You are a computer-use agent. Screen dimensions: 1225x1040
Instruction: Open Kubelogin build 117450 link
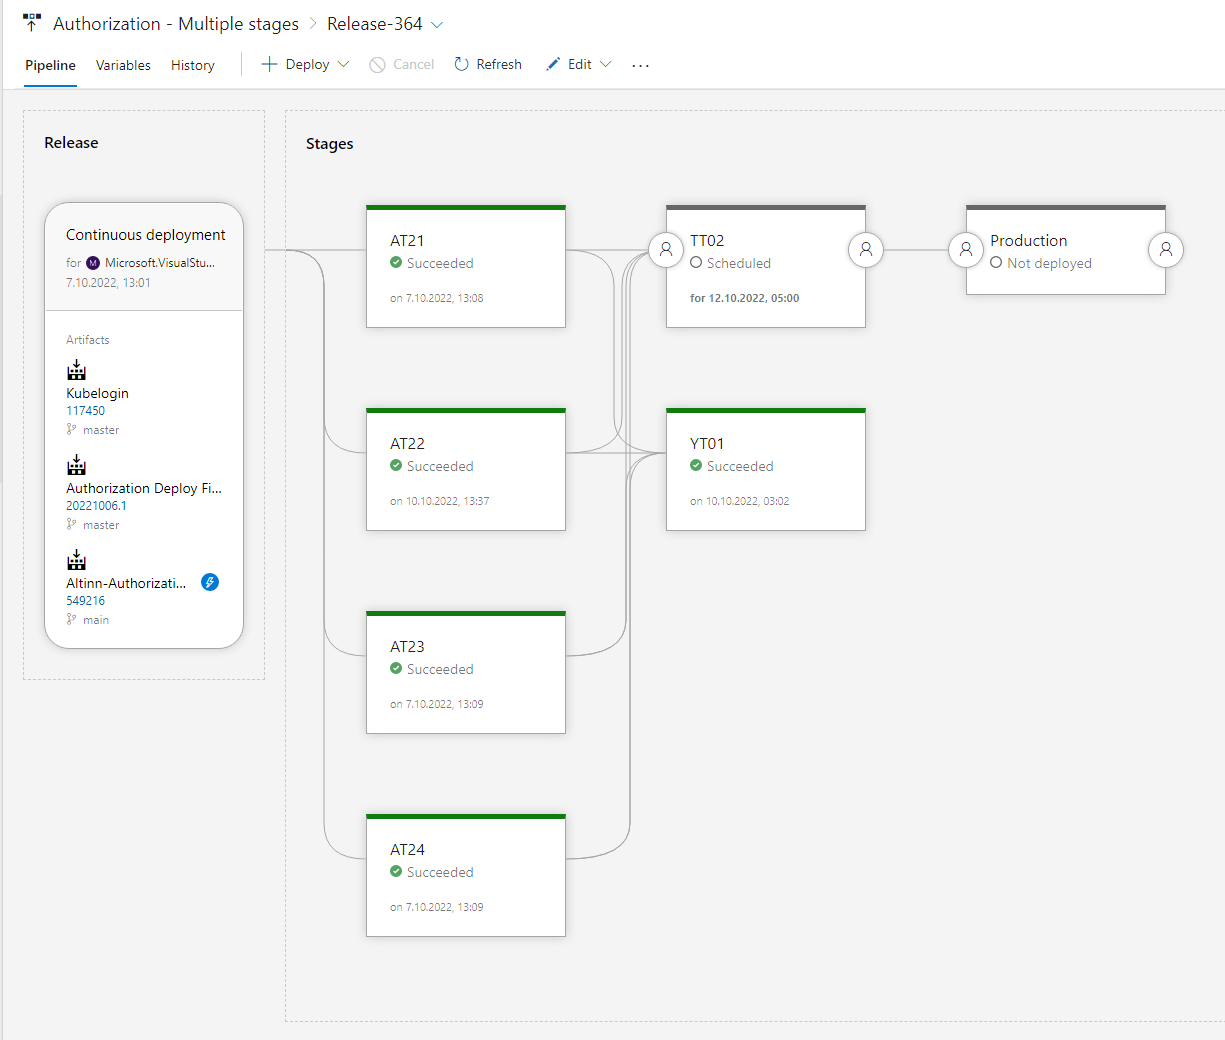coord(85,411)
